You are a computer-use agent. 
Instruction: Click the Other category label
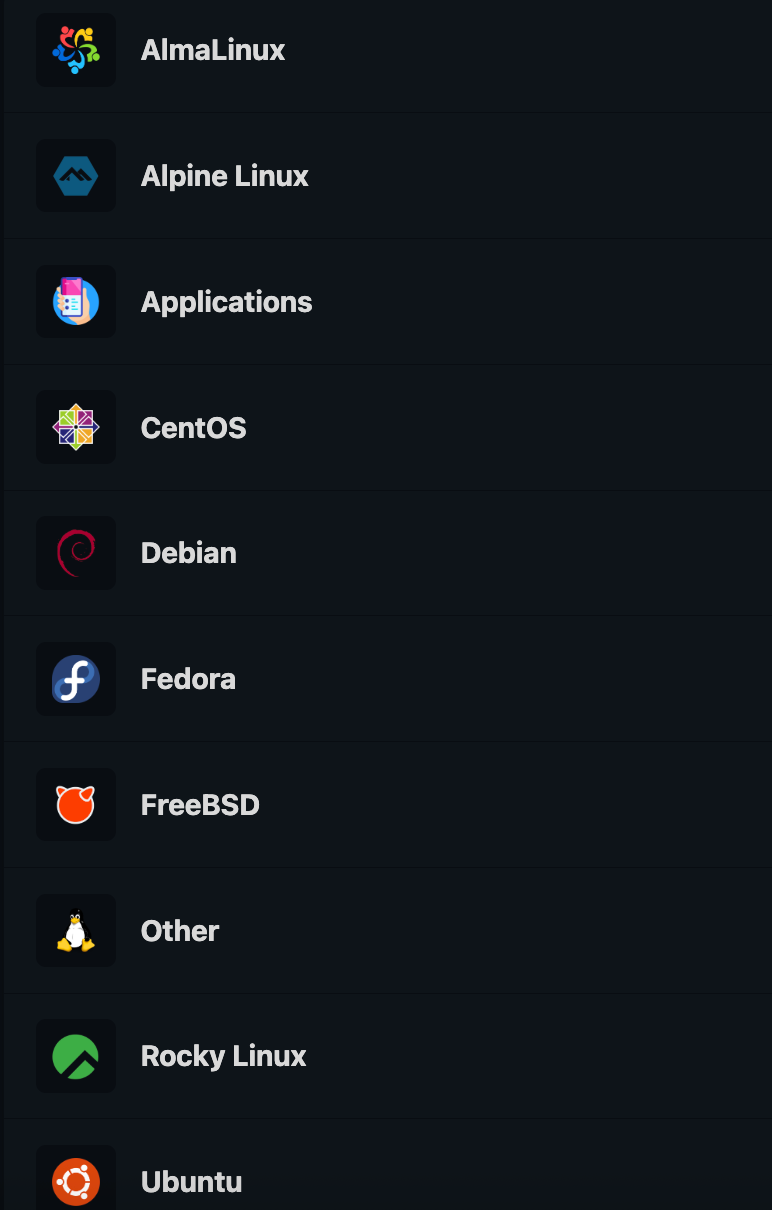coord(180,931)
